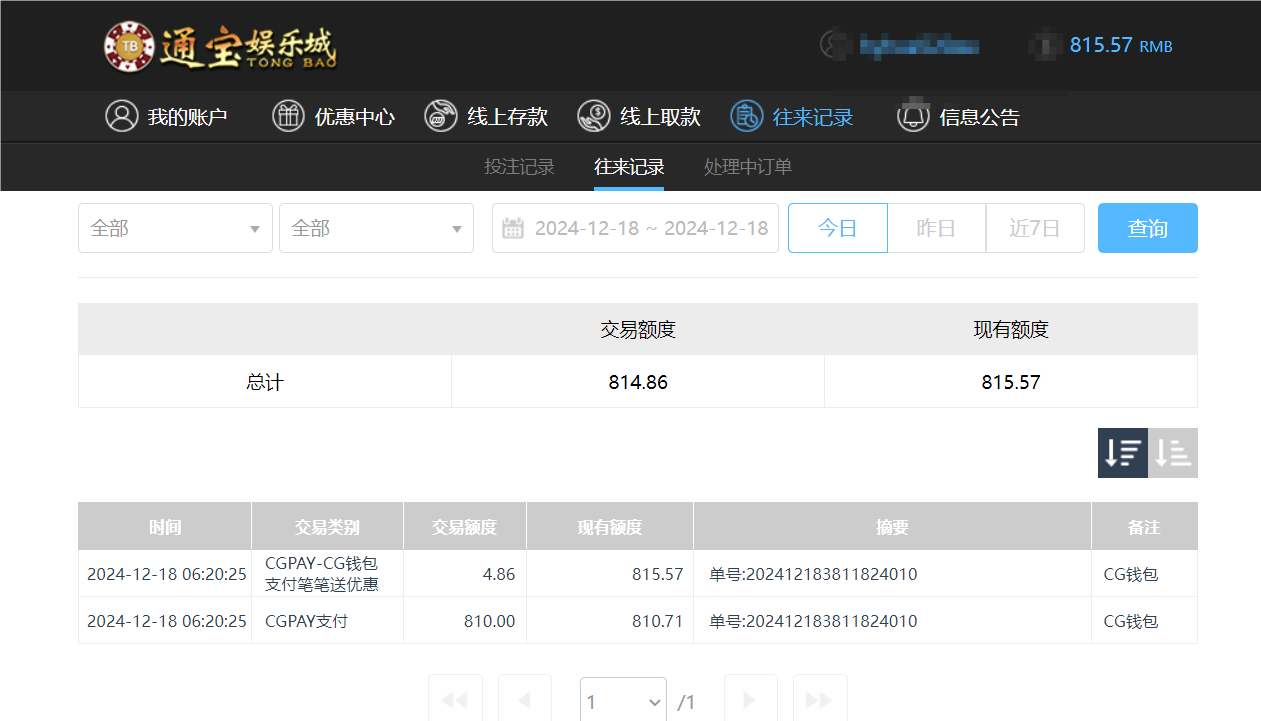Select the 线上存款 deposit icon
Image resolution: width=1261 pixels, height=721 pixels.
click(x=440, y=115)
